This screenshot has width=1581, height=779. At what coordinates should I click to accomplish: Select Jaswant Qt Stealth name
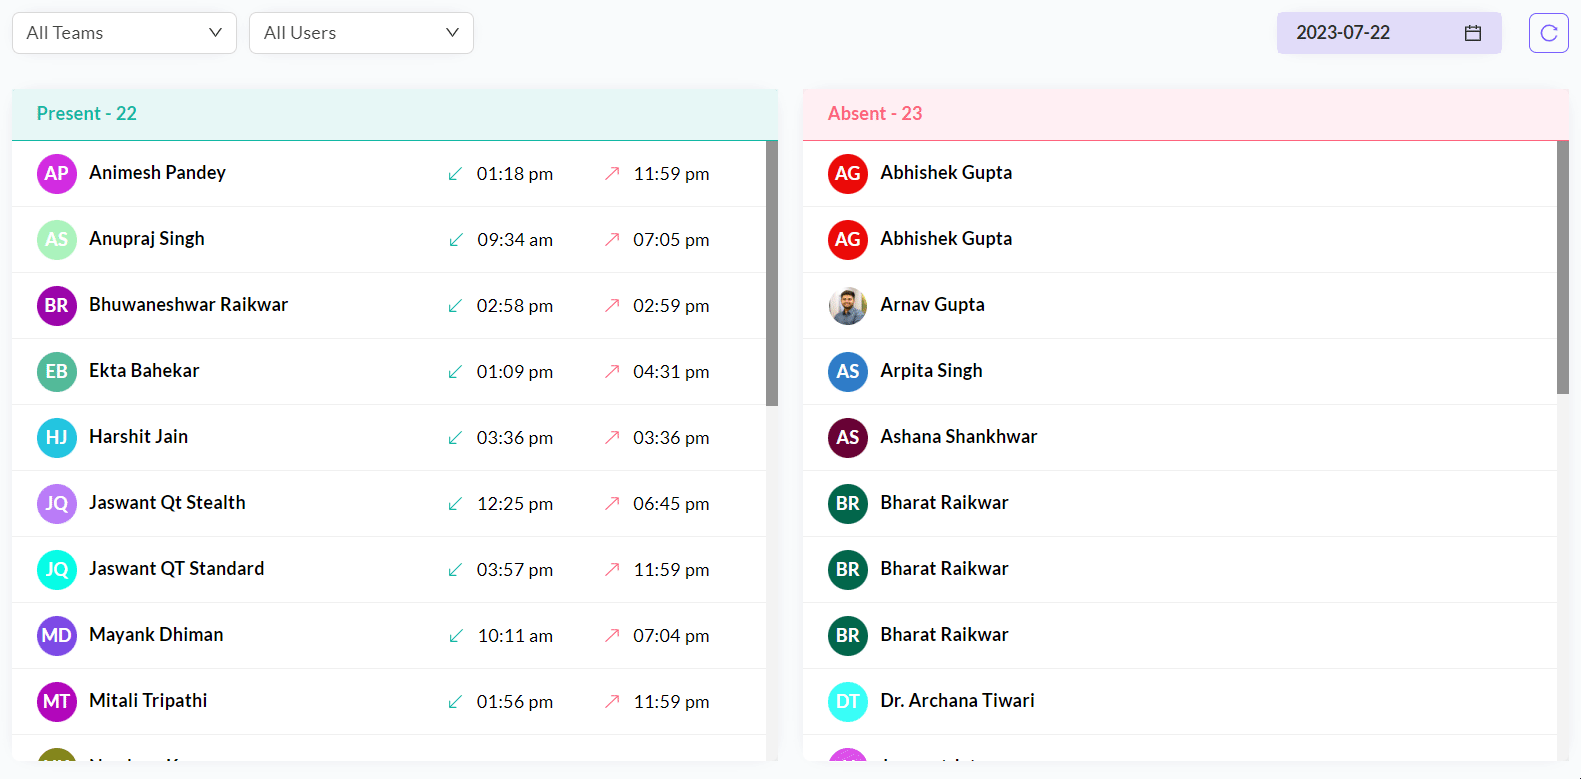point(167,502)
